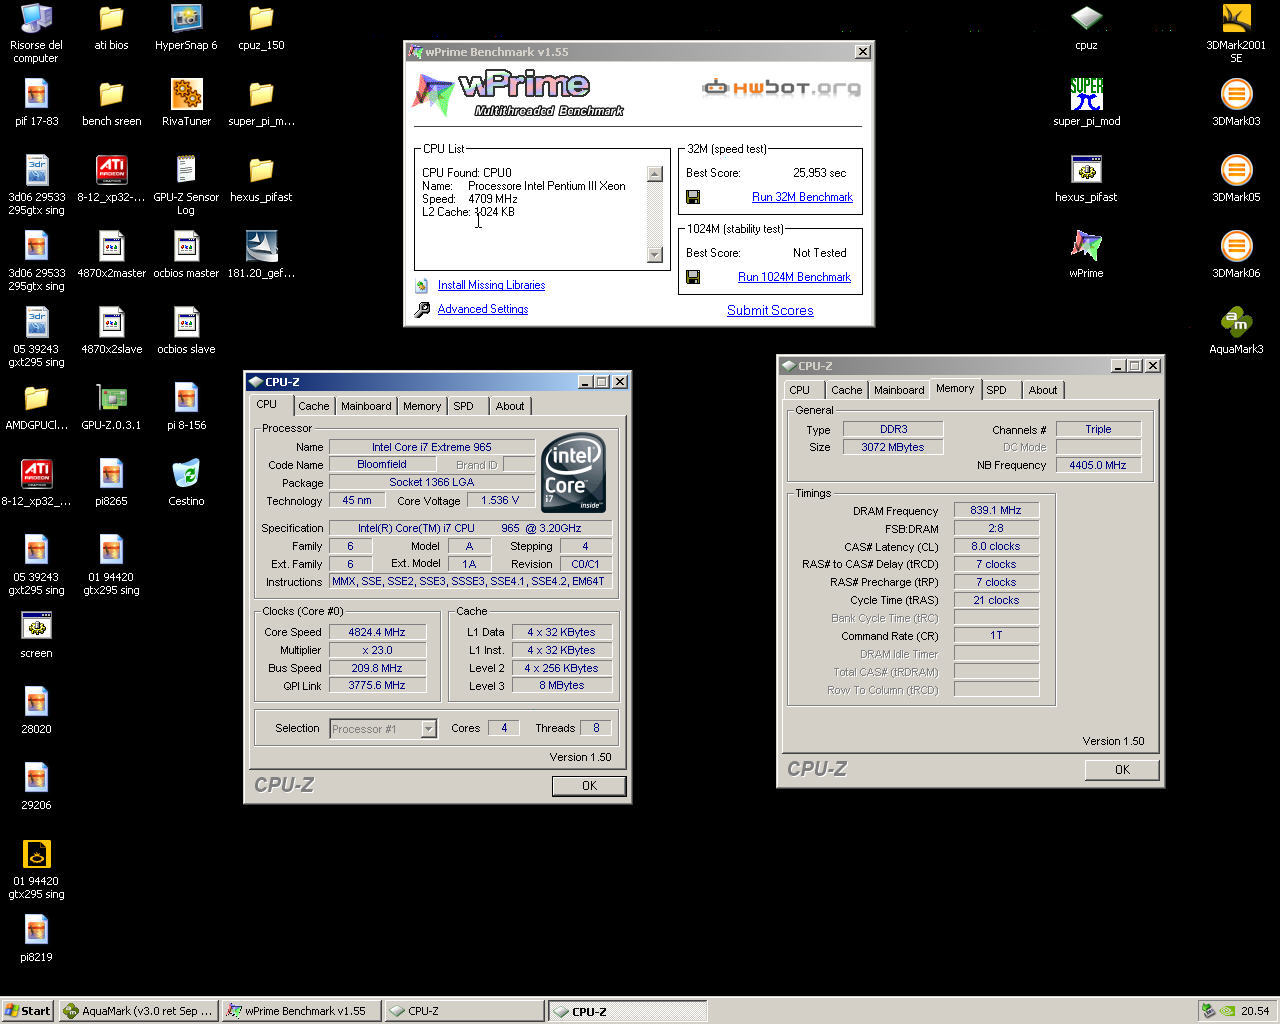Click CPU List scrollbar down arrow
This screenshot has height=1024, width=1280.
[655, 255]
